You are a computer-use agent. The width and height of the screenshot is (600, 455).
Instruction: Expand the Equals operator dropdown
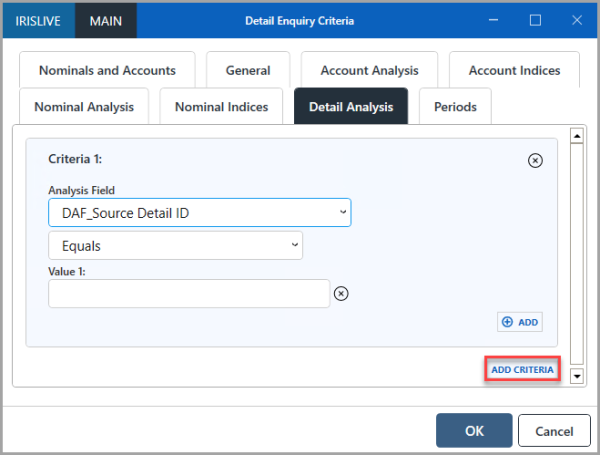click(x=175, y=245)
